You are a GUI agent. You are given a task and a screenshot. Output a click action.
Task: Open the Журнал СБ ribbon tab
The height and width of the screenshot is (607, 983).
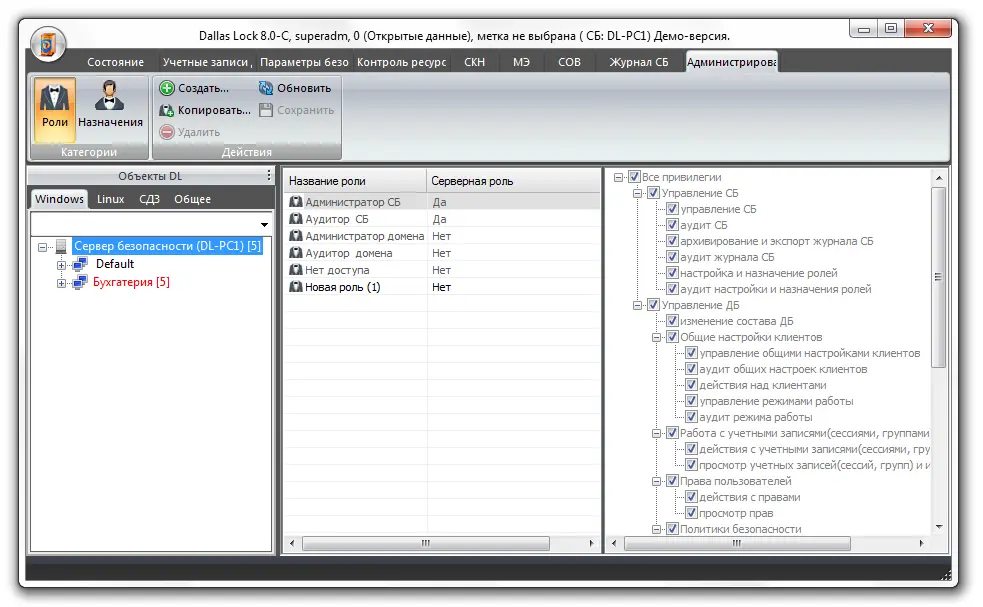pos(639,62)
